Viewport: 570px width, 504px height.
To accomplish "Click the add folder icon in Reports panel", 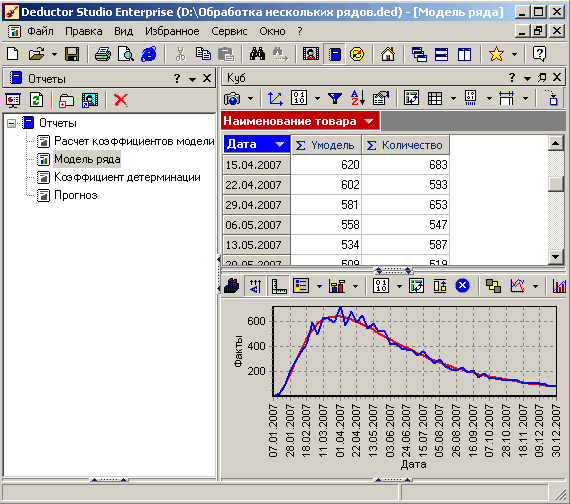I will click(66, 100).
